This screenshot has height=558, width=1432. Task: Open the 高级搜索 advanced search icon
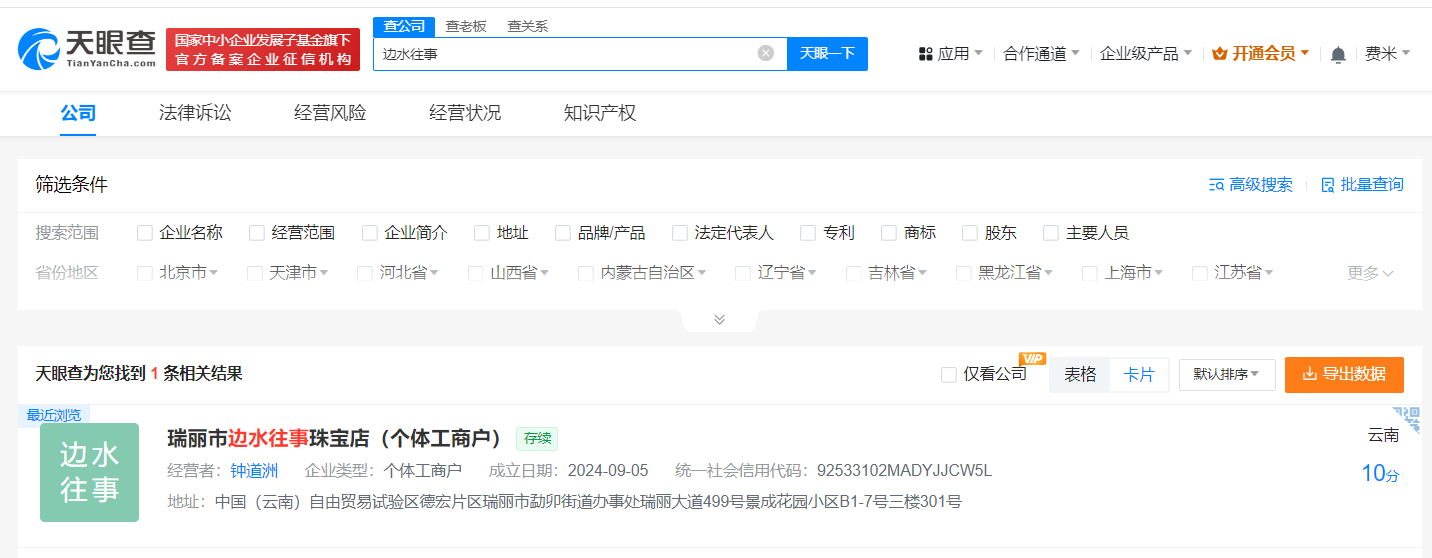coord(1217,185)
